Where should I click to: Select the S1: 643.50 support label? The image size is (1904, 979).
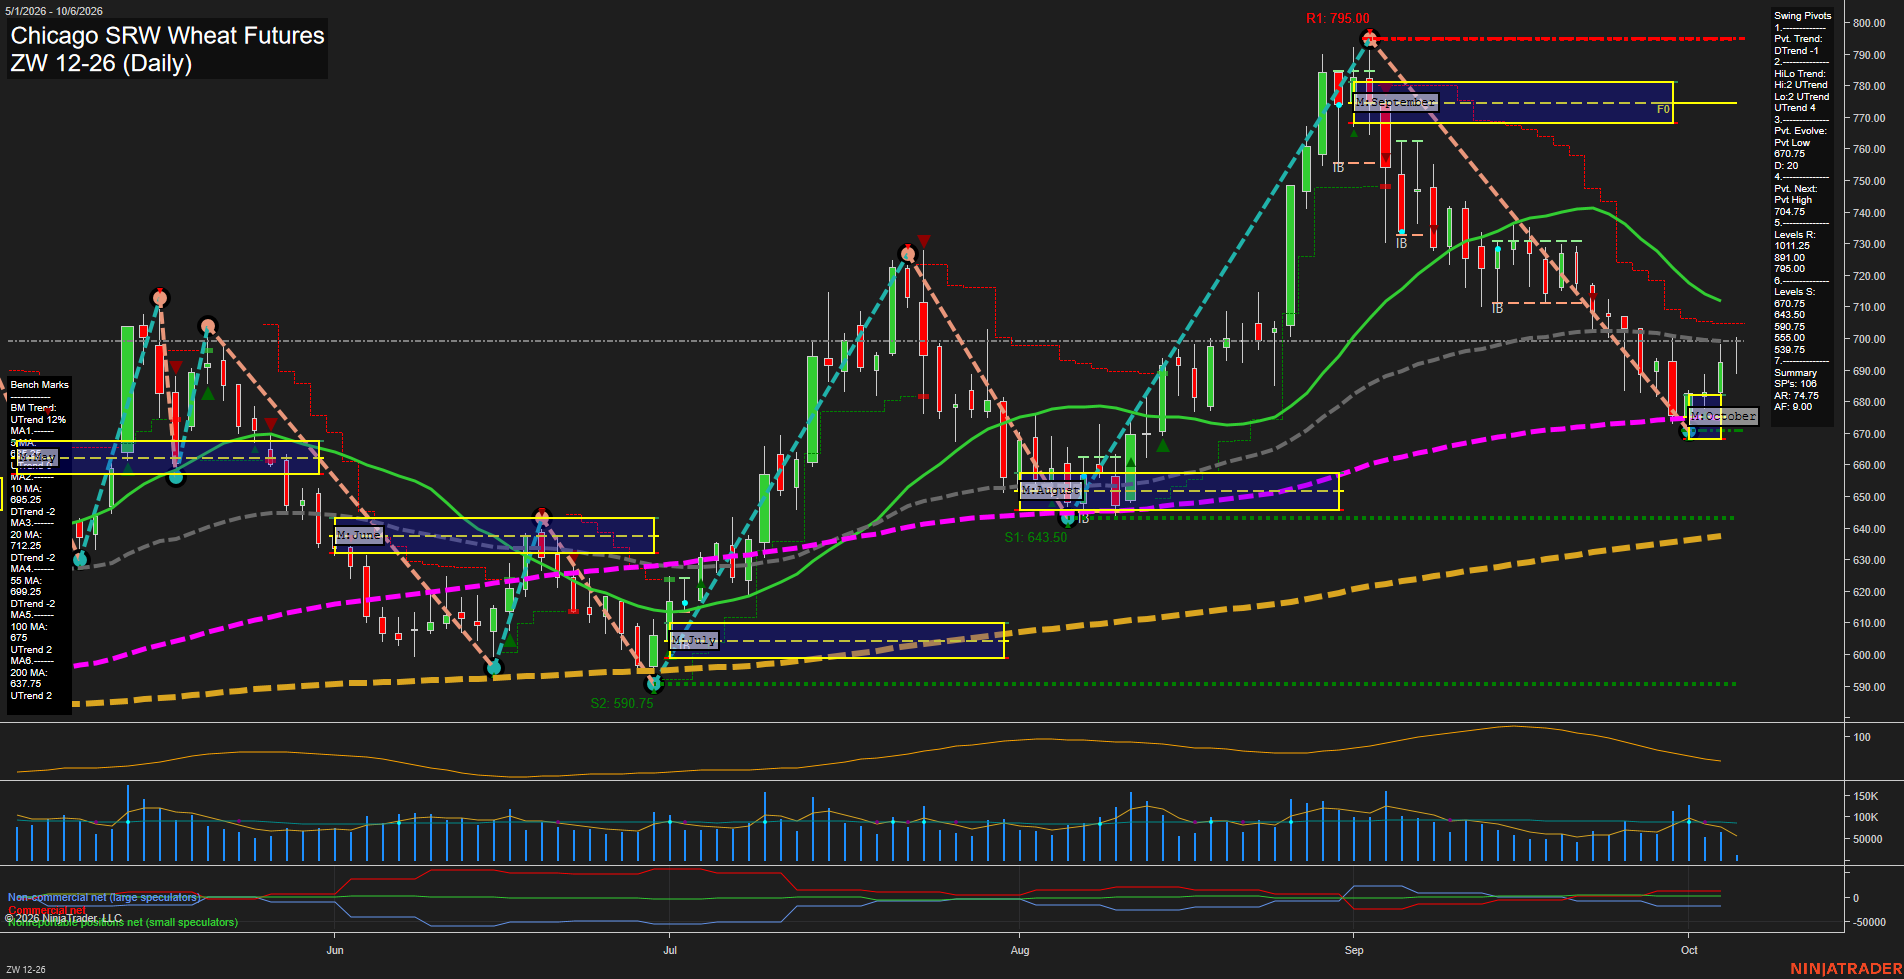pyautogui.click(x=1036, y=537)
